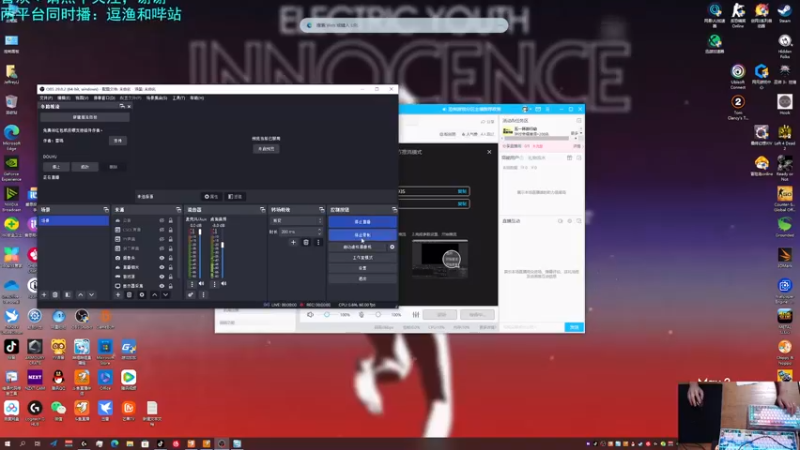Viewport: 800px width, 450px height.
Task: Add a new scene in Scenes dock
Action: pos(44,294)
